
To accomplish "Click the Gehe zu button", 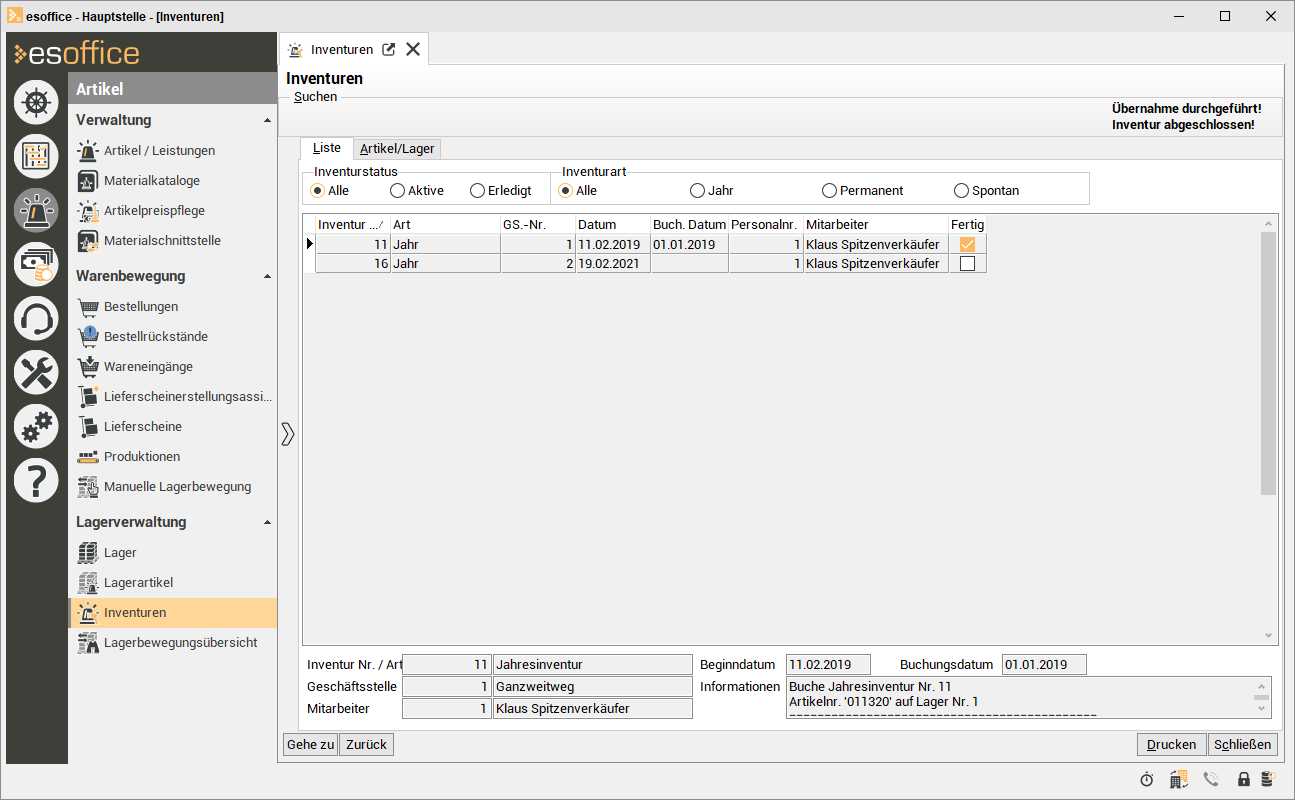I will [310, 744].
